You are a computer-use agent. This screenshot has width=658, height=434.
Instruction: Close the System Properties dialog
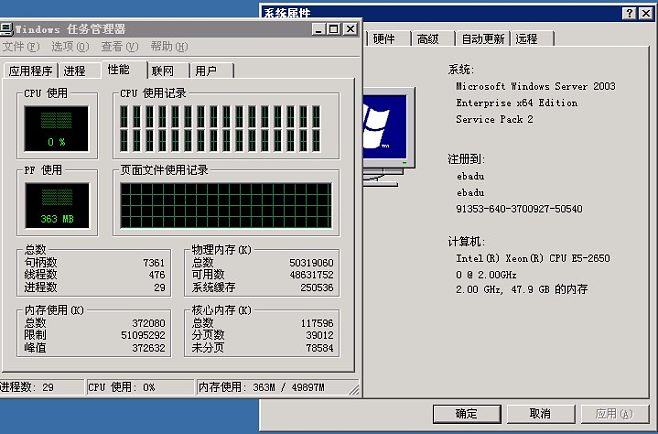[x=646, y=13]
